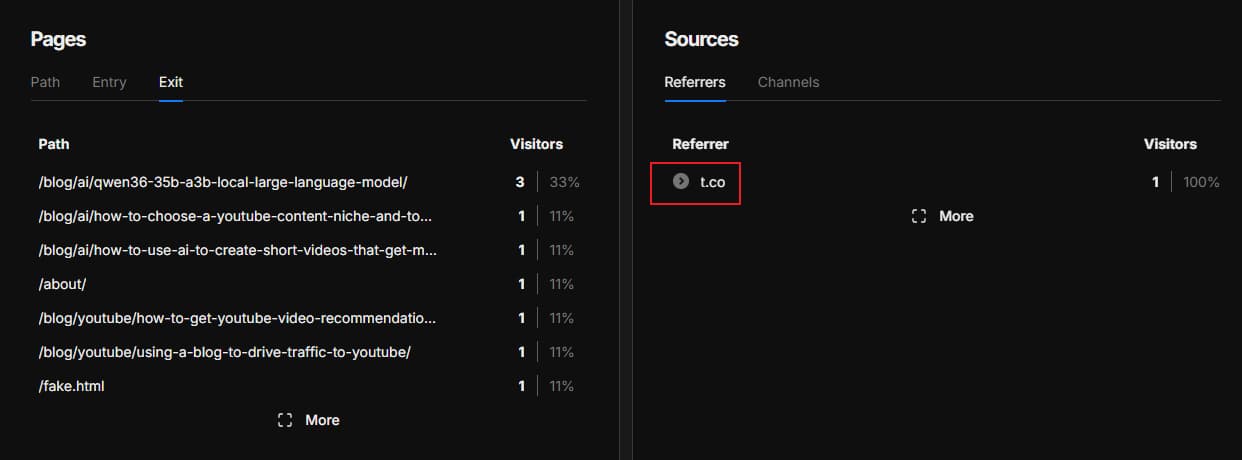1242x460 pixels.
Task: Select the Referrers tab in Sources
Action: click(x=695, y=82)
